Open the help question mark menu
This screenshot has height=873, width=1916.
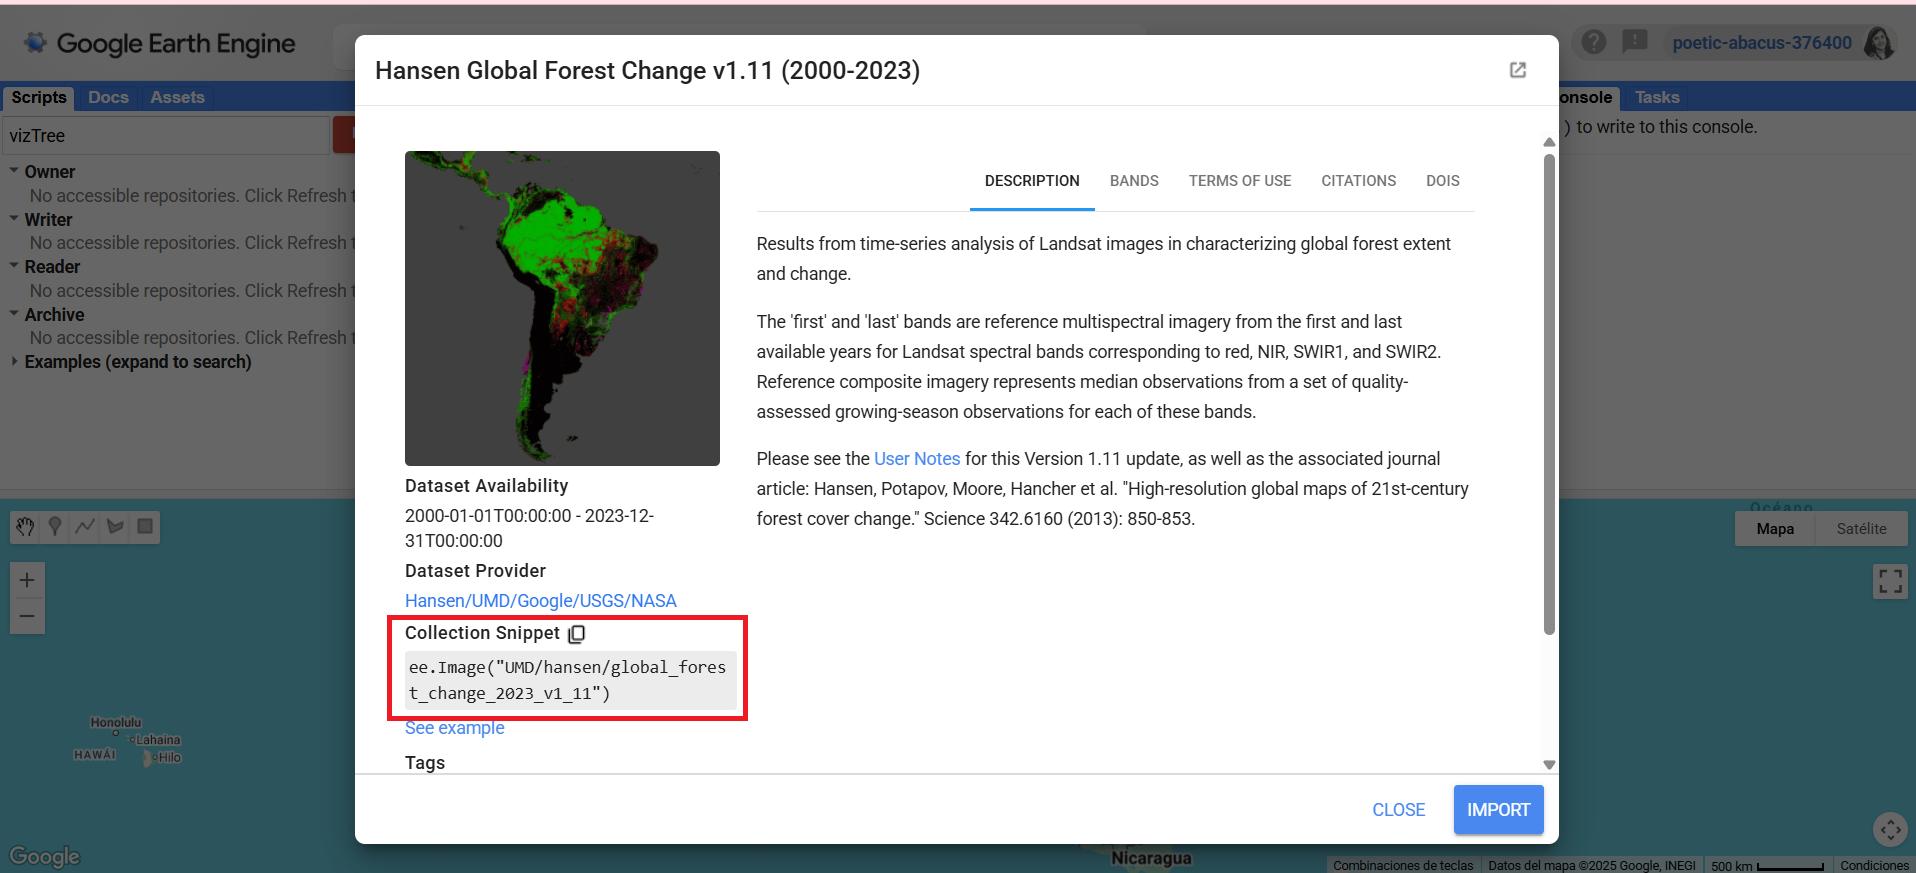tap(1594, 42)
